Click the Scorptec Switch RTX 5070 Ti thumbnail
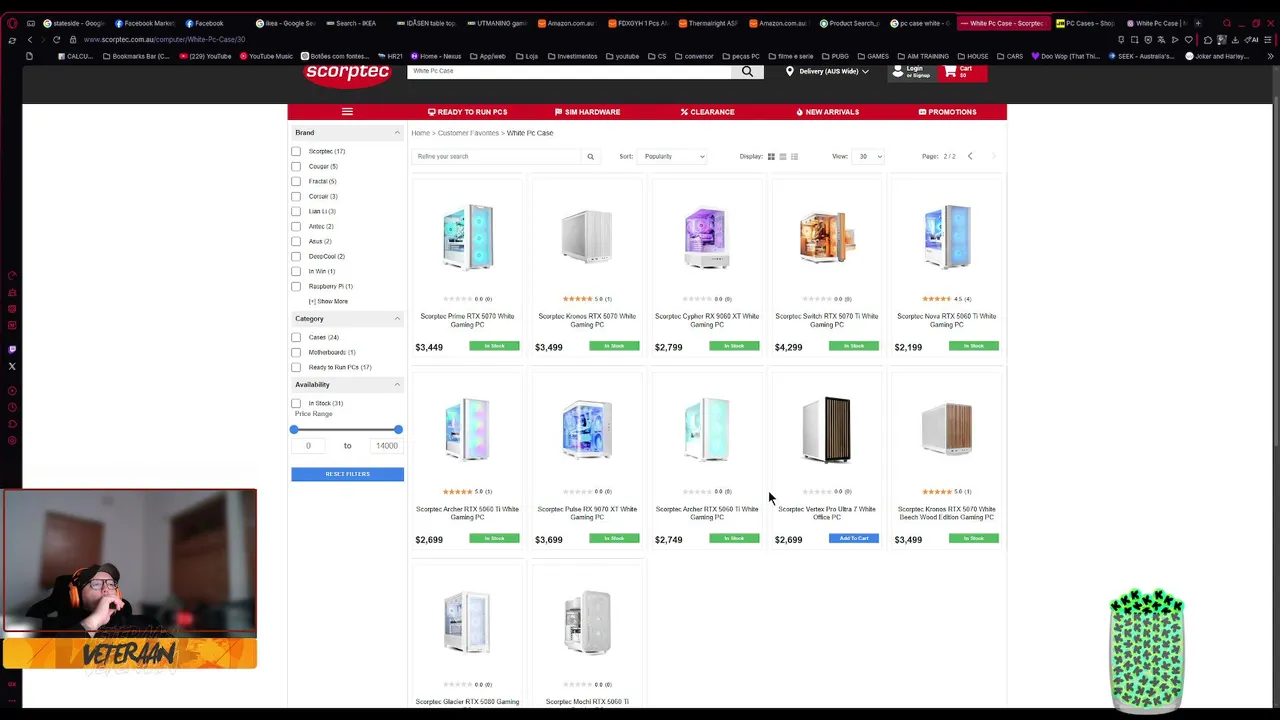Viewport: 1280px width, 720px height. (x=827, y=237)
